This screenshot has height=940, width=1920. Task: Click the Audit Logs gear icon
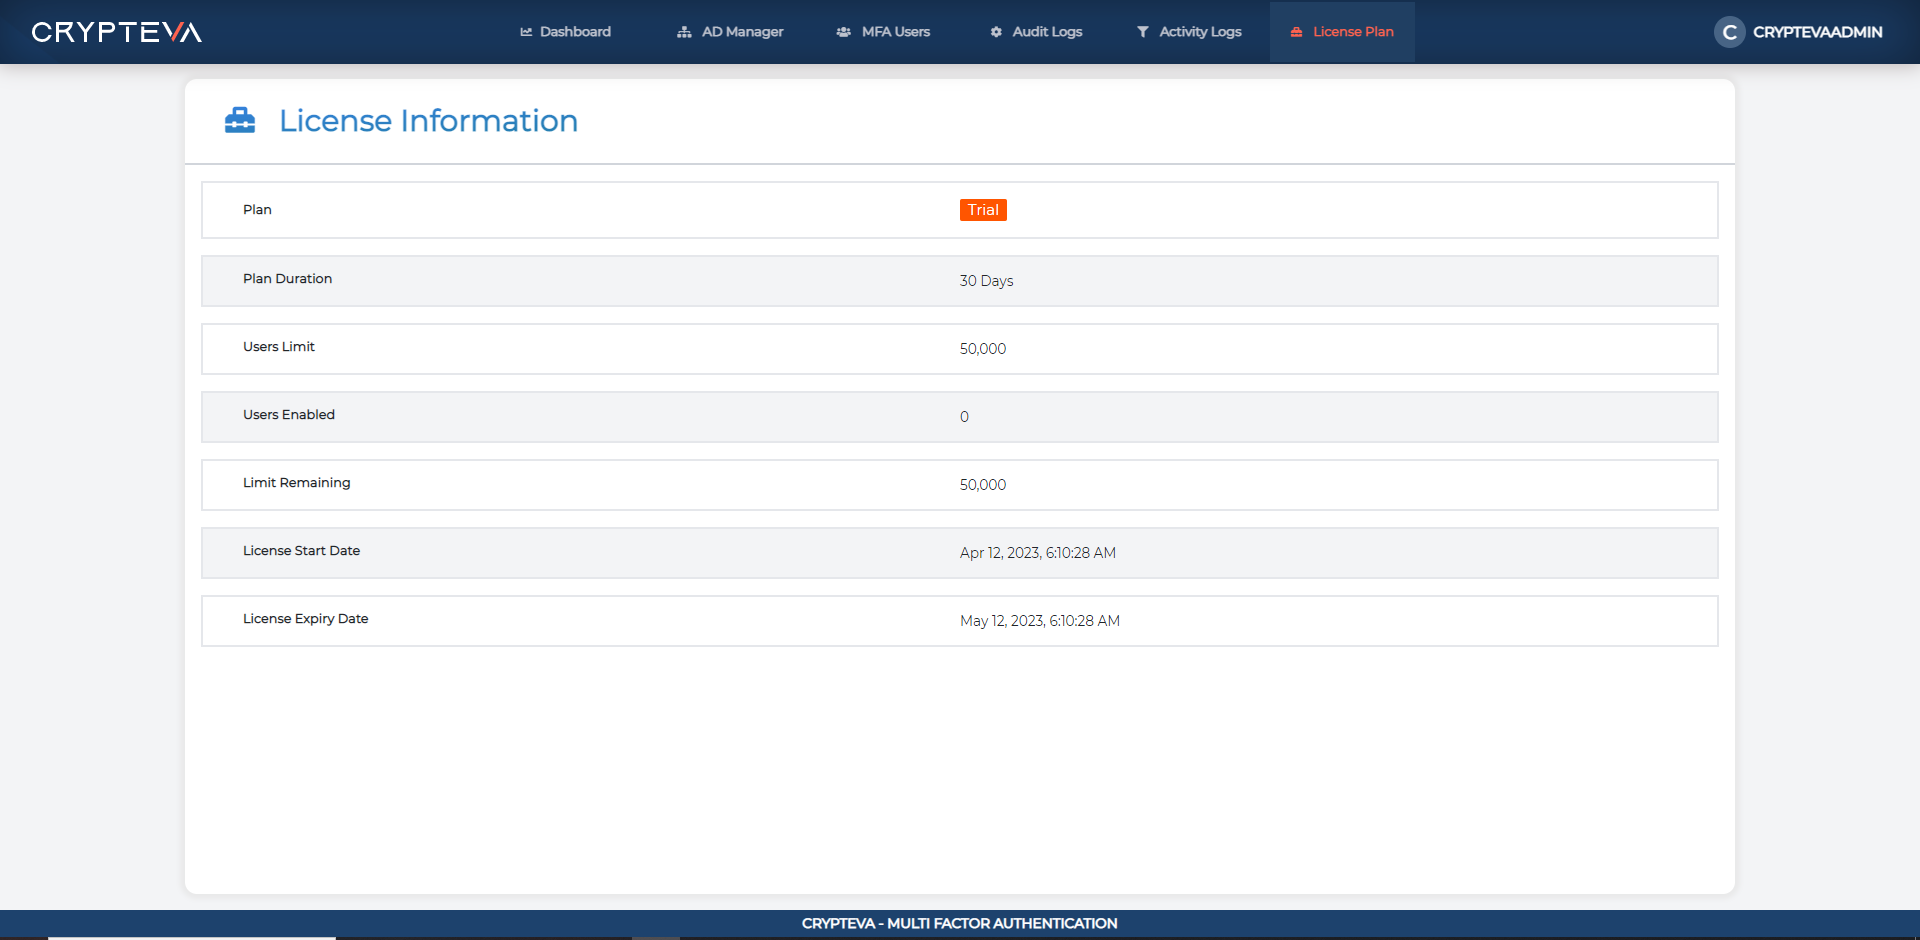[996, 32]
